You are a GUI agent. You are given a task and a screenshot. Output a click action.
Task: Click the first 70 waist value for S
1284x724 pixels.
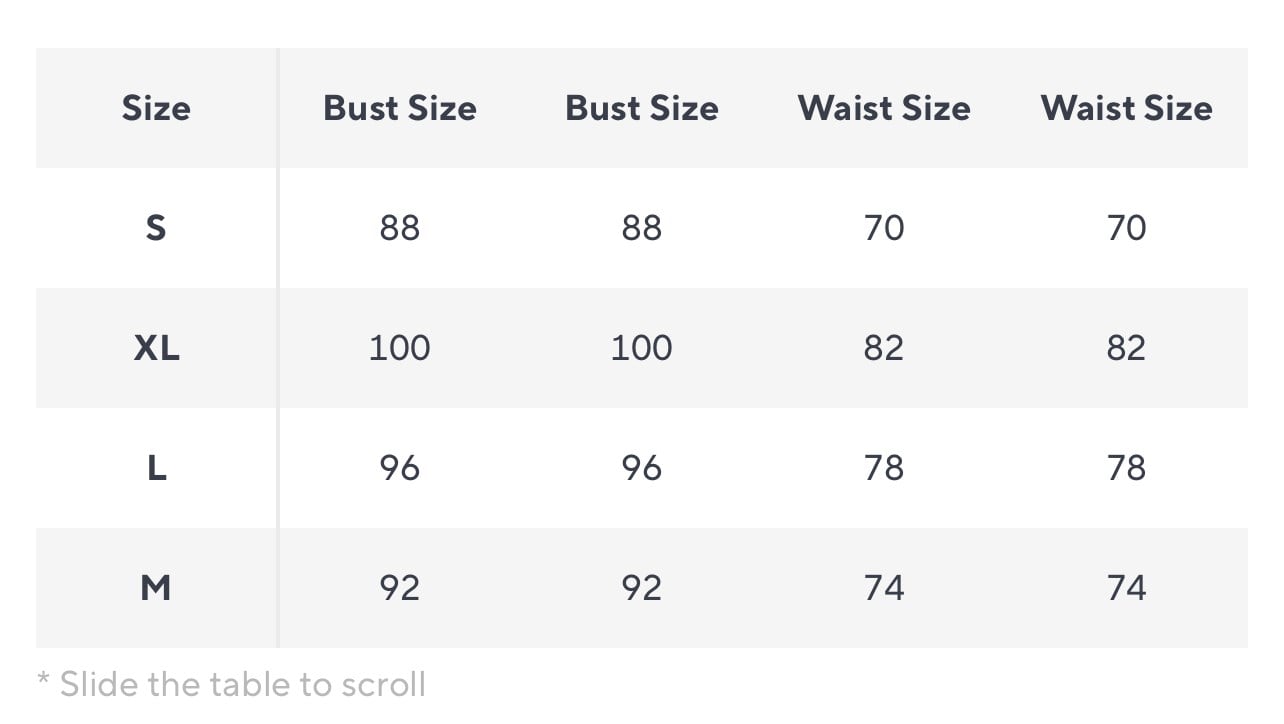pos(884,228)
